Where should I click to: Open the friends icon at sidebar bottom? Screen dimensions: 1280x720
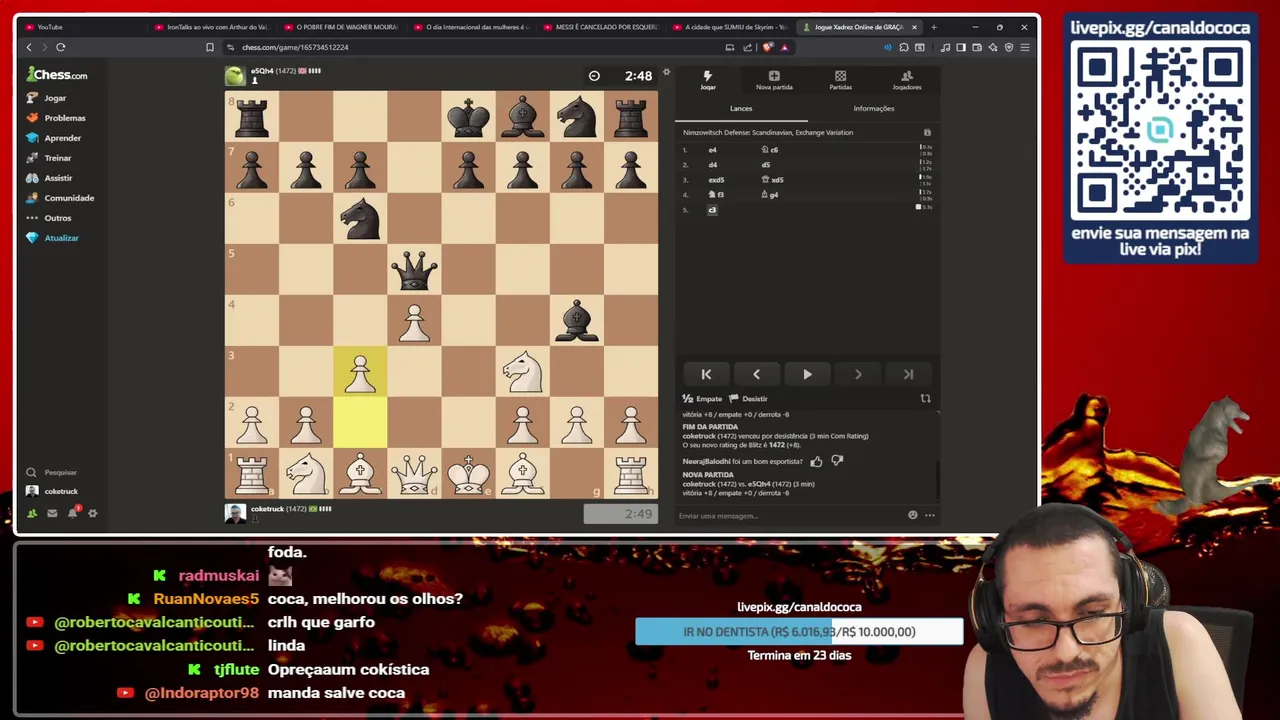click(x=32, y=513)
